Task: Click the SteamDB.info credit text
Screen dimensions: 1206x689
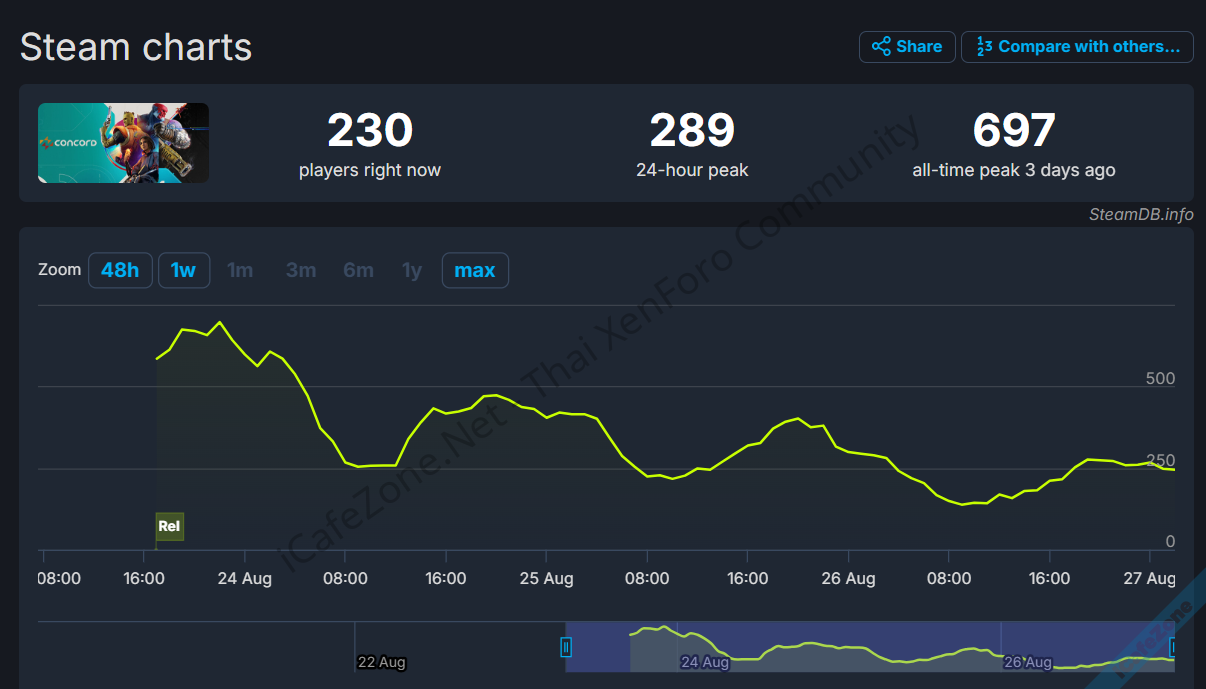Action: pos(1141,214)
